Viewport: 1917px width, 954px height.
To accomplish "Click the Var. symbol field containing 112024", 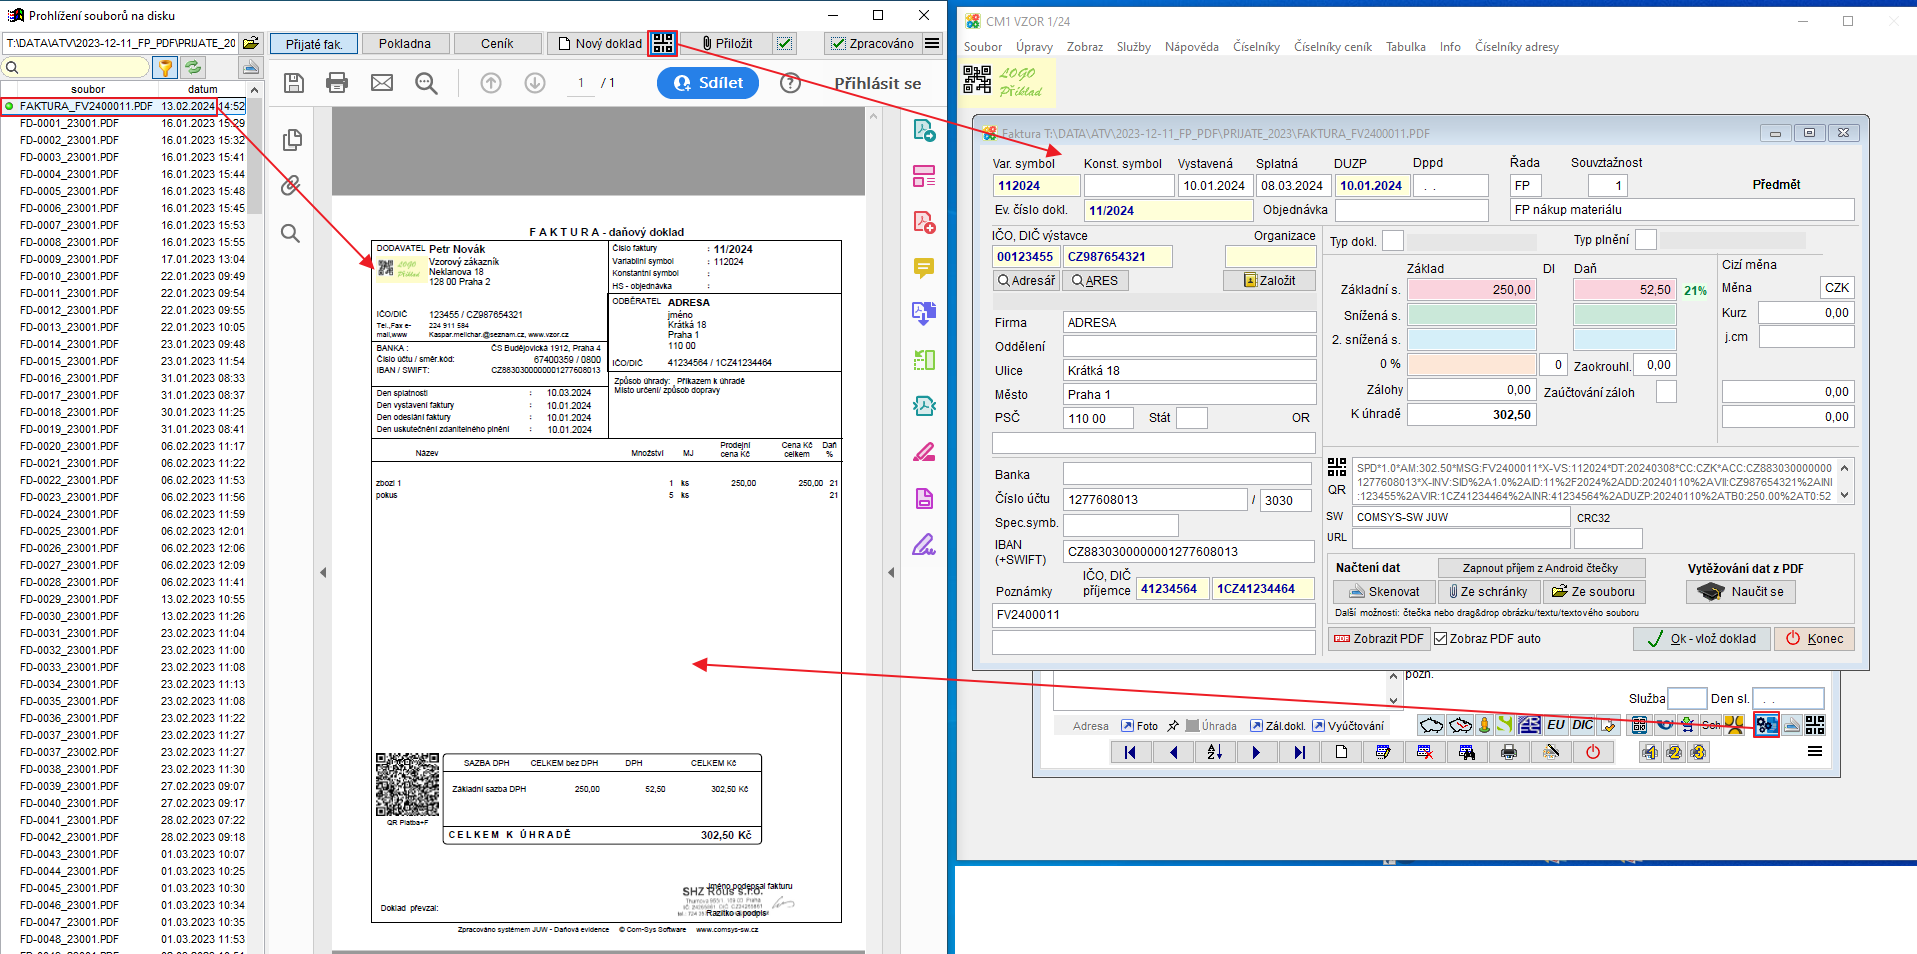I will (x=1036, y=185).
